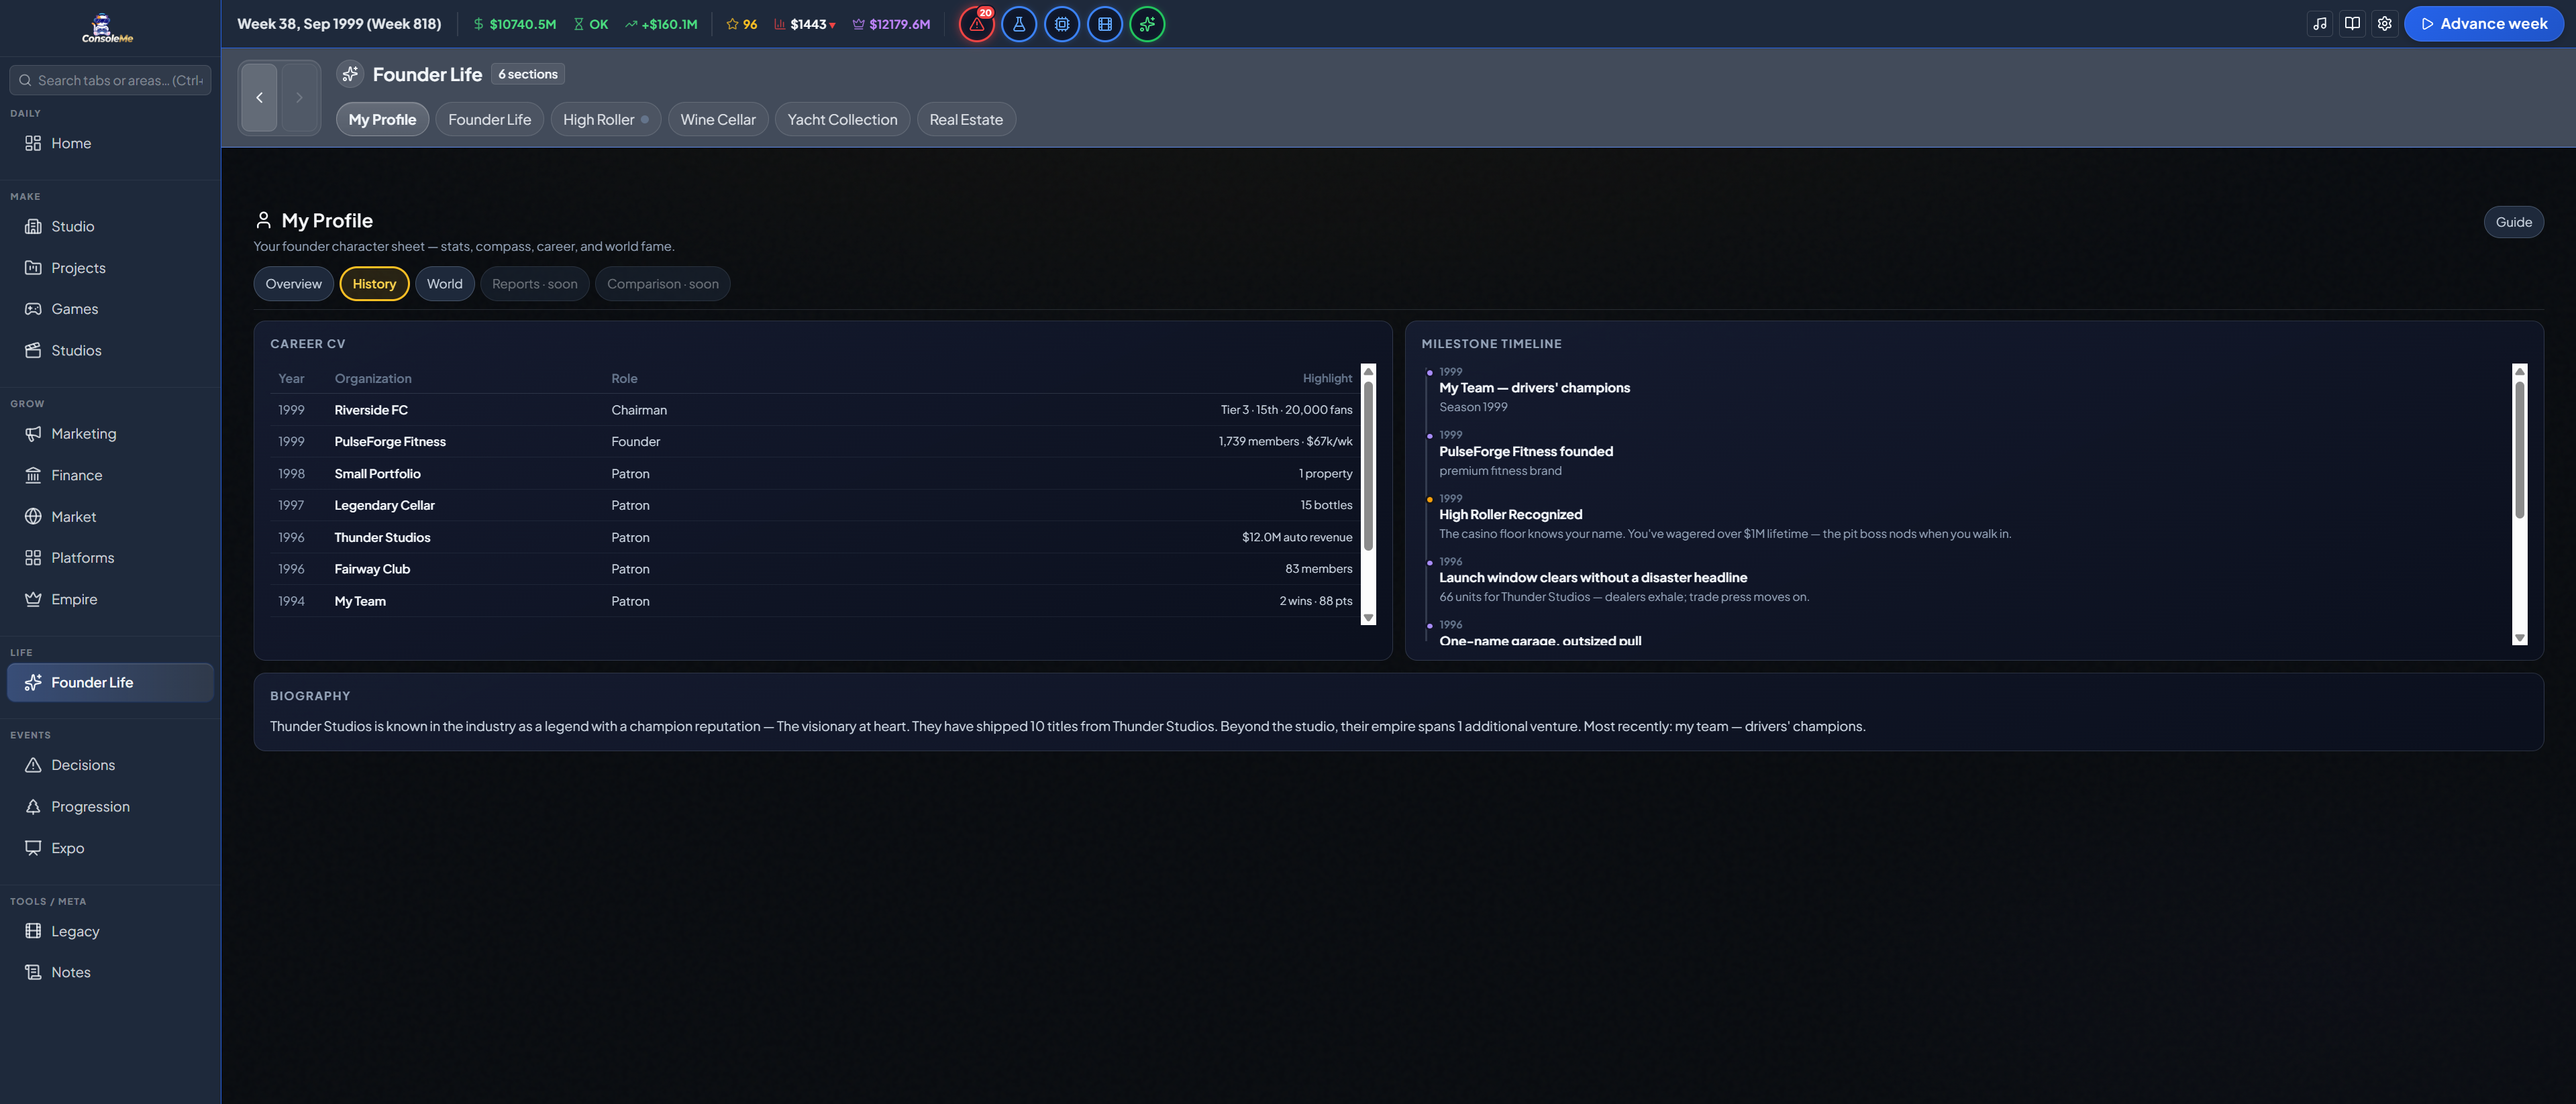Click the 96 star rating indicator
The width and height of the screenshot is (2576, 1104).
741,24
